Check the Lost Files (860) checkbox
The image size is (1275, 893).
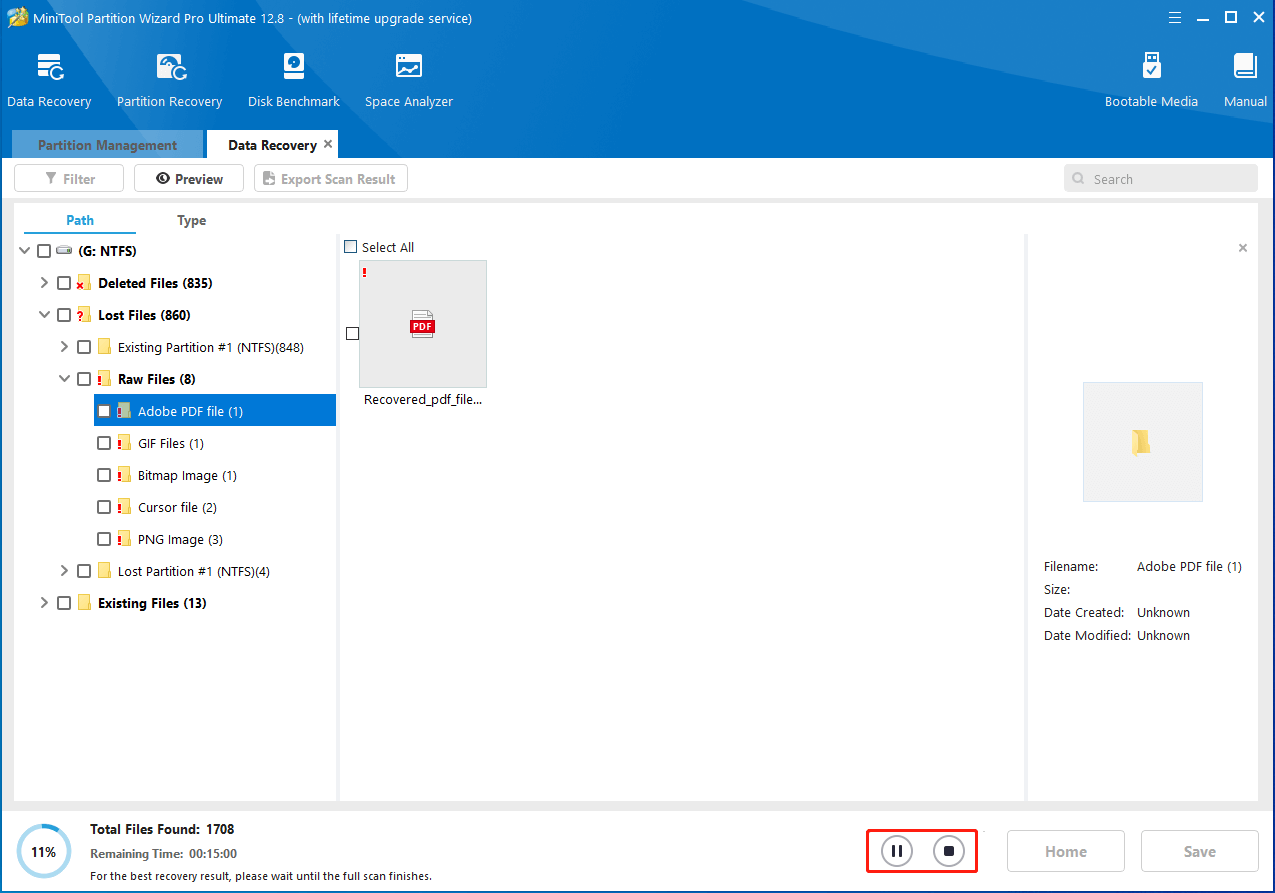coord(64,315)
